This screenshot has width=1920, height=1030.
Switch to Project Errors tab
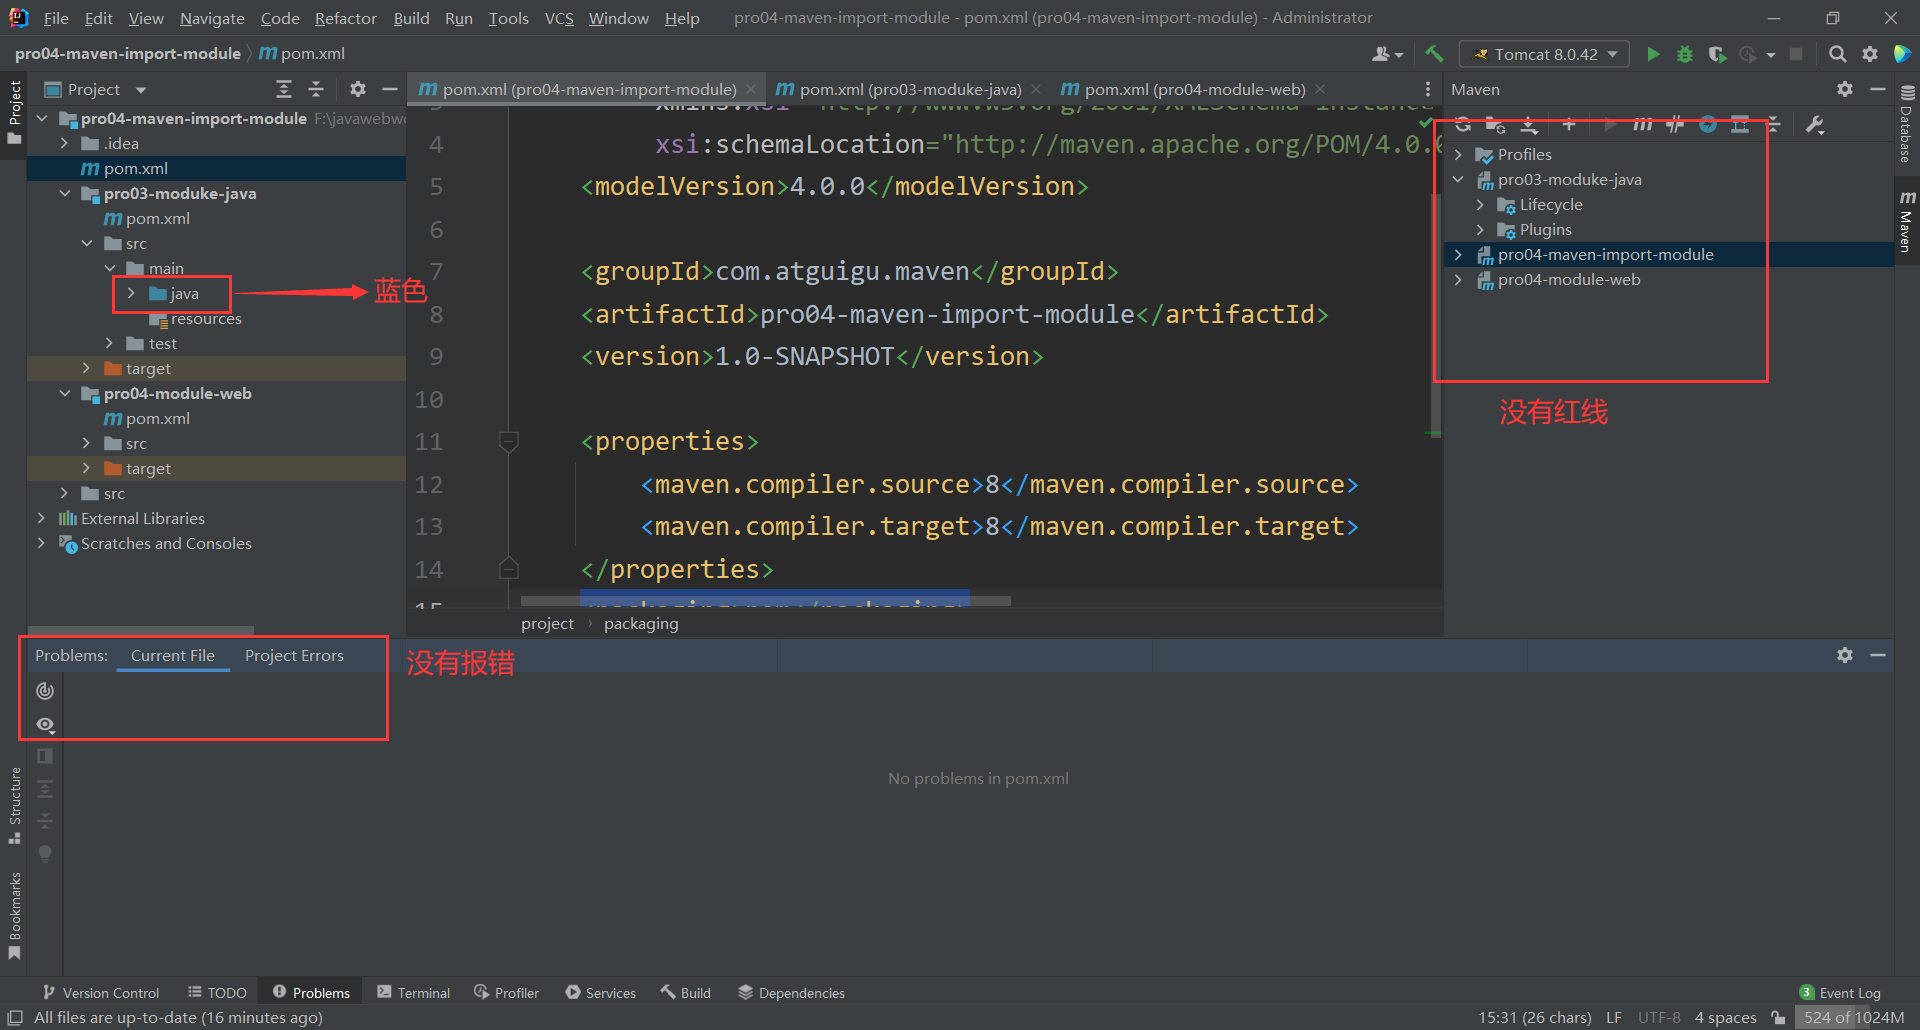coord(294,655)
